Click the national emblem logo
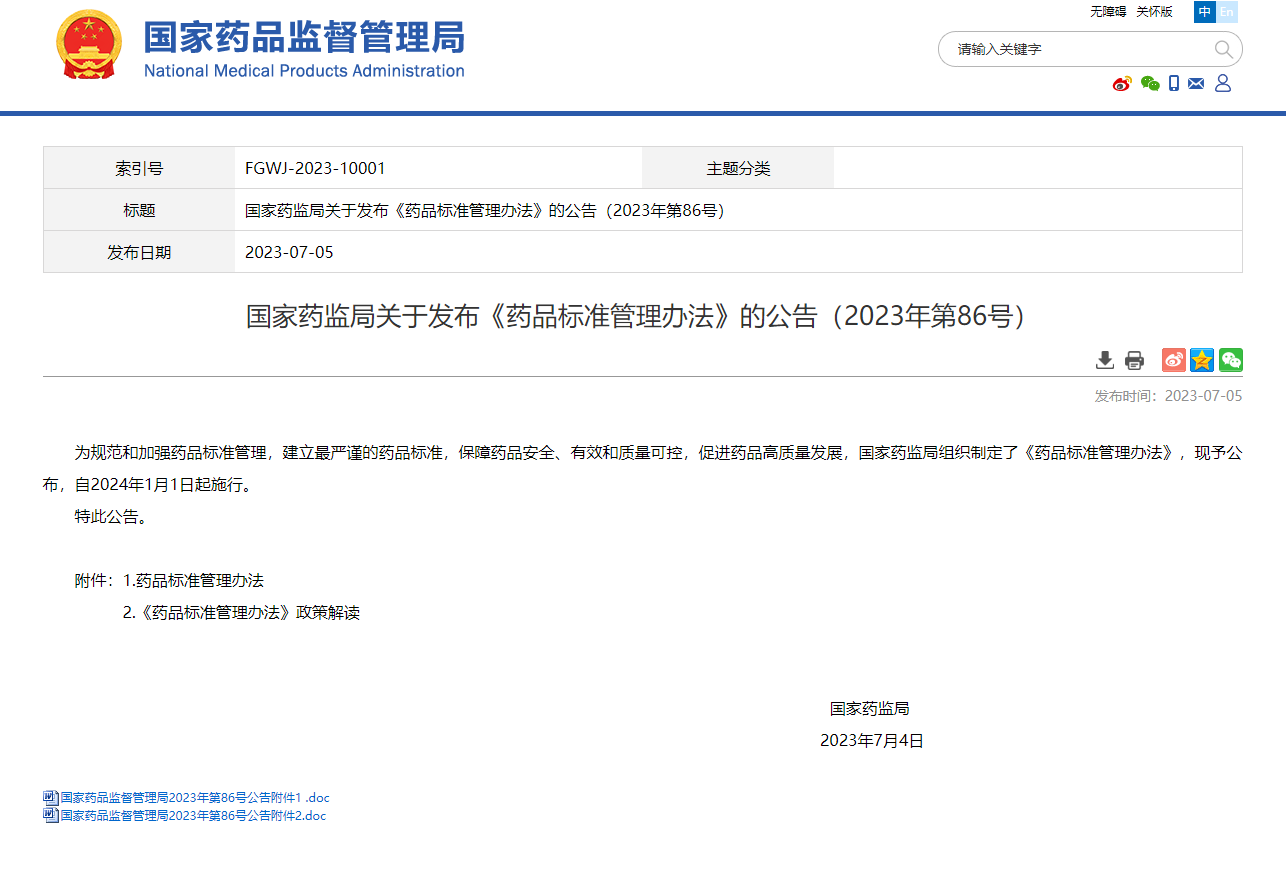The height and width of the screenshot is (881, 1286). [x=89, y=45]
